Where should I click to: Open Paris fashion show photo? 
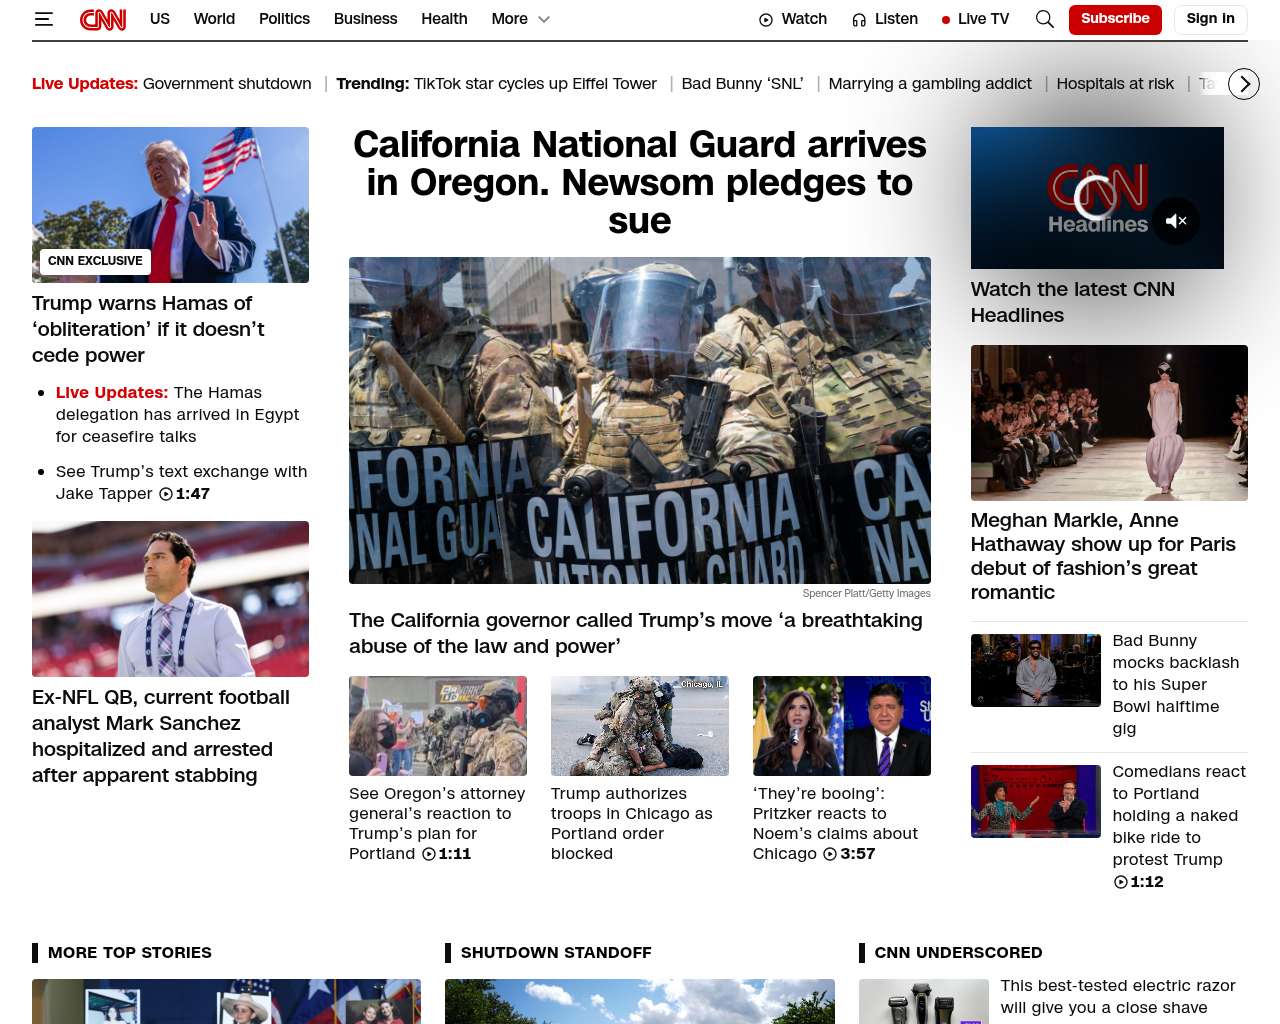pos(1109,423)
